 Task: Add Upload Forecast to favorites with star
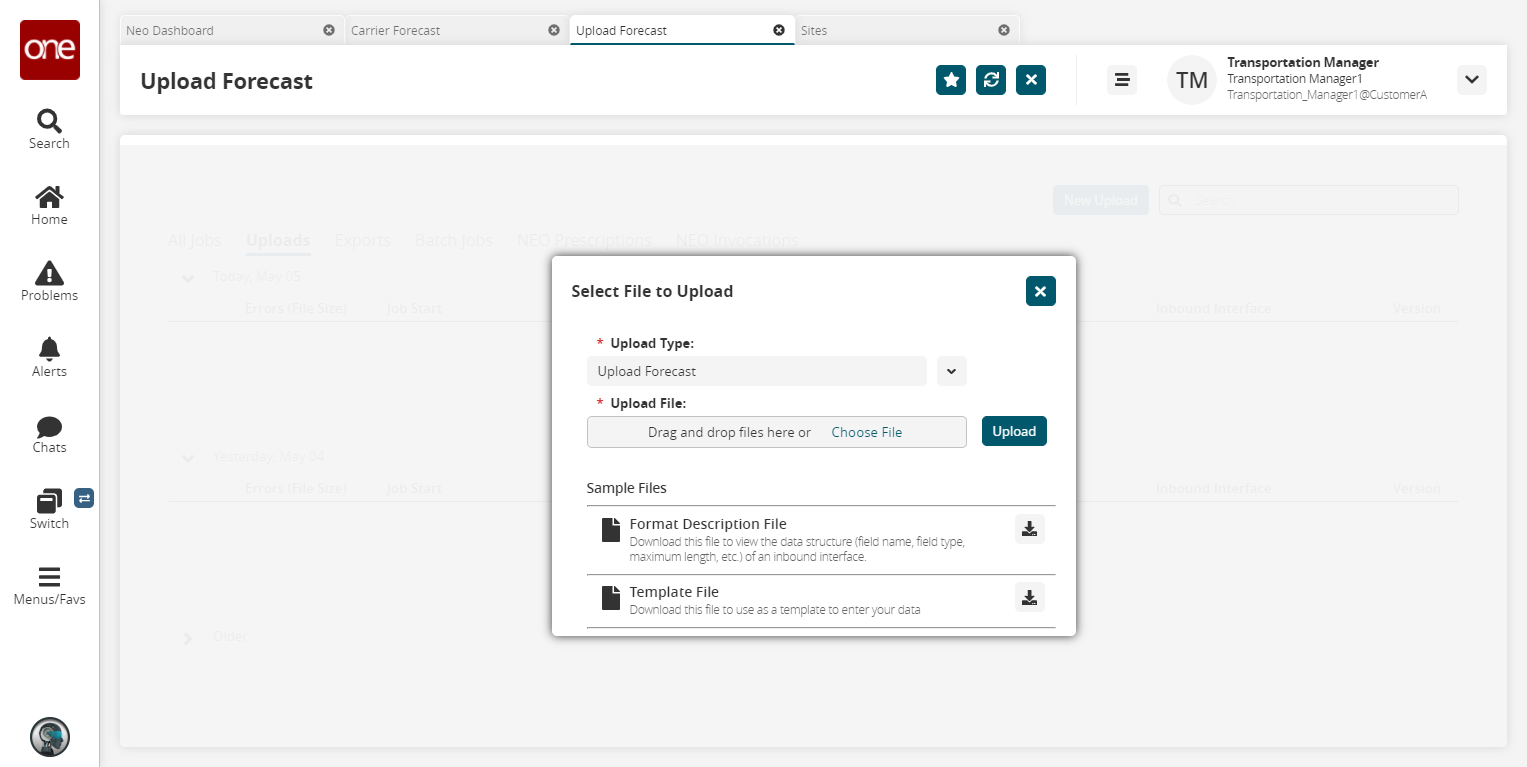[x=951, y=80]
